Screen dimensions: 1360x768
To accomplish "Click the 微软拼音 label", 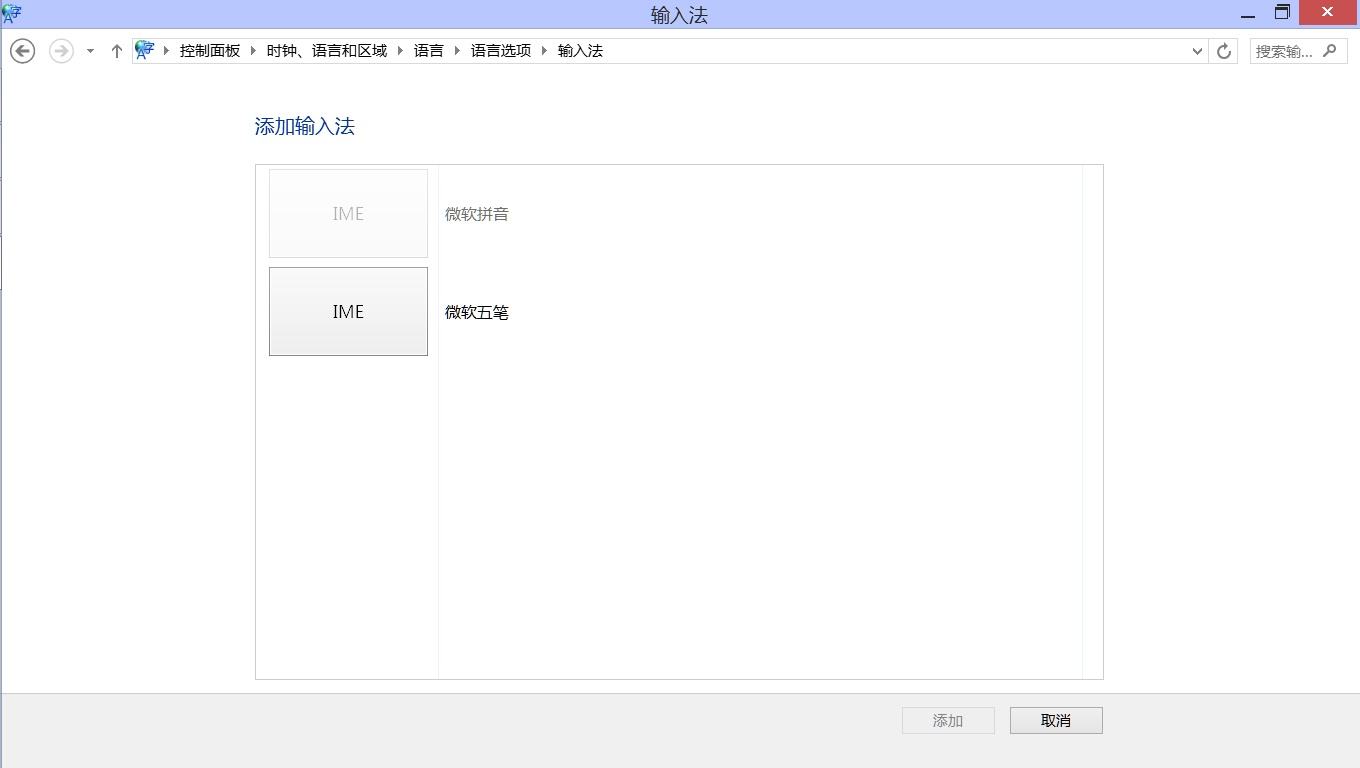I will pos(477,214).
